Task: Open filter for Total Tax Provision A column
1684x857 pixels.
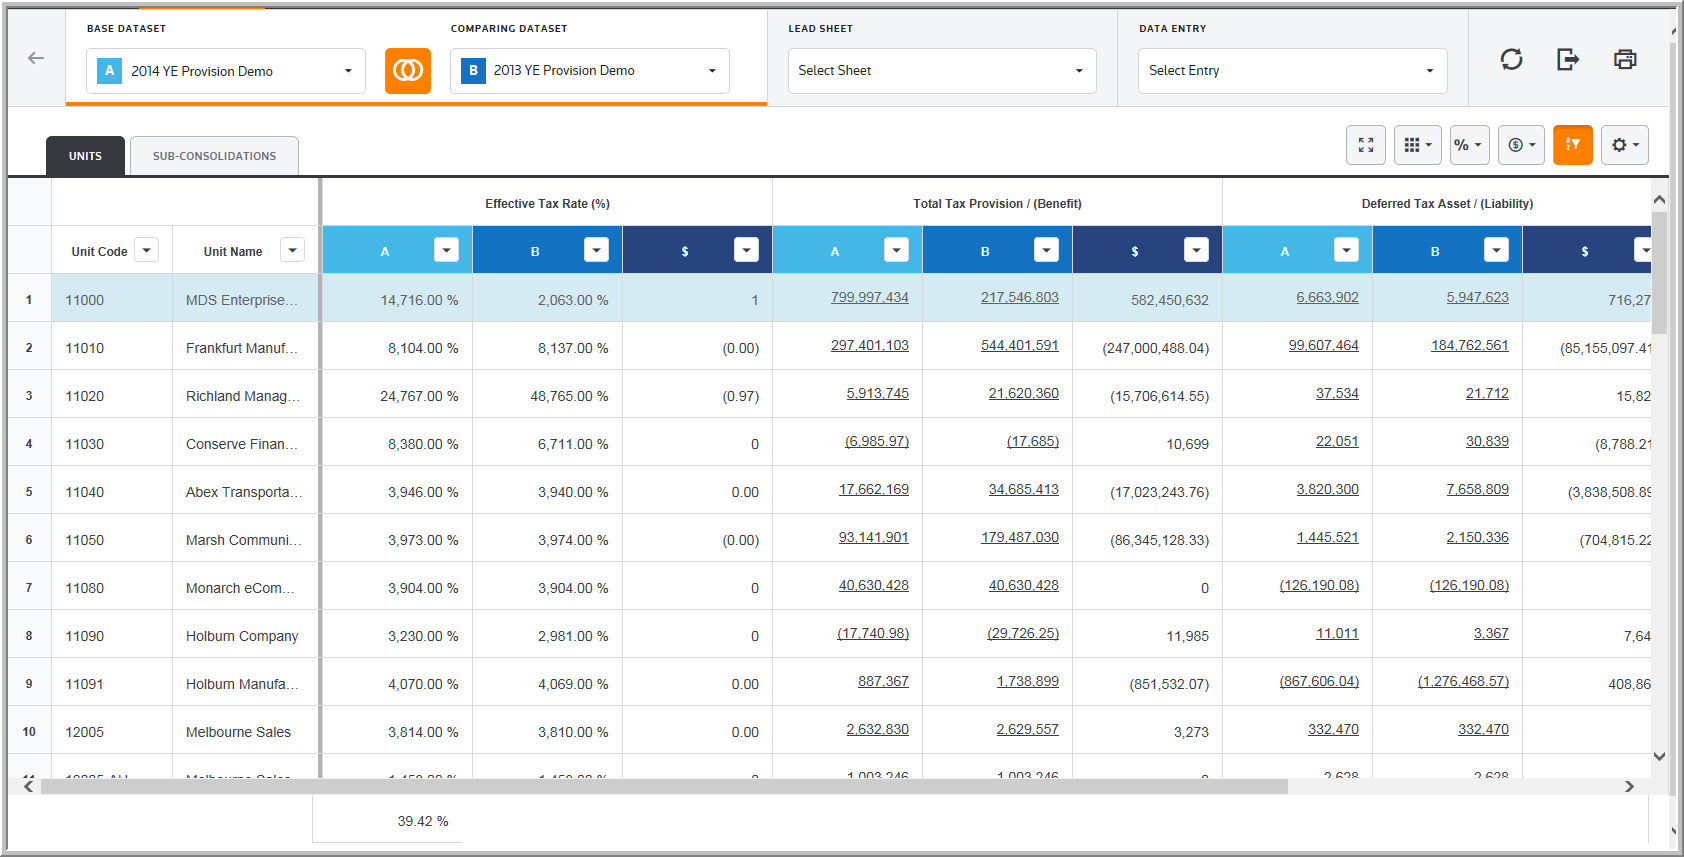Action: pyautogui.click(x=896, y=250)
